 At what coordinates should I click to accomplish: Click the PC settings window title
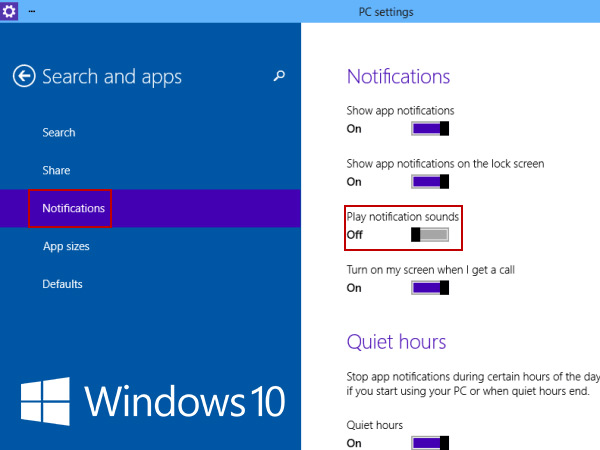[386, 11]
